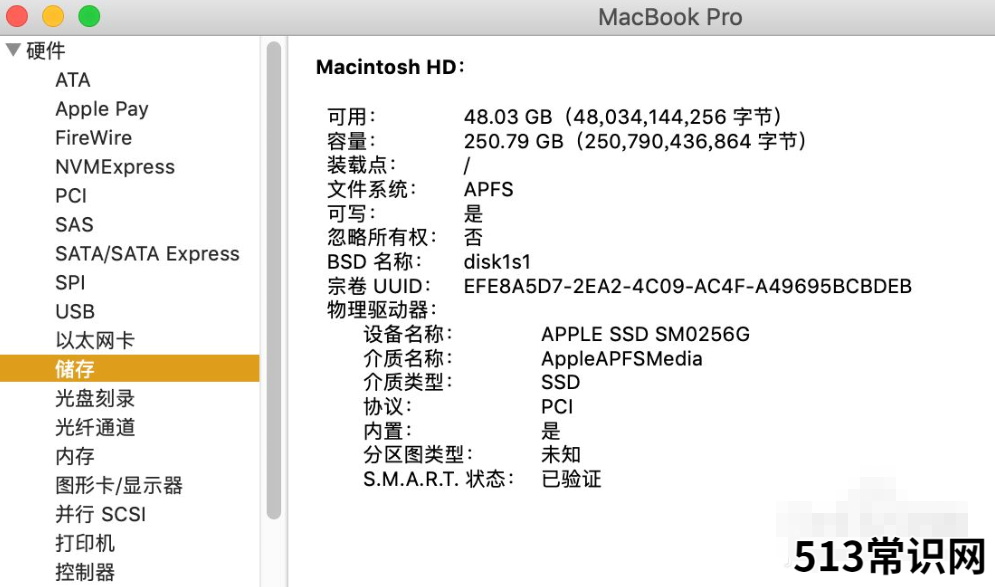The image size is (995, 587).
Task: Collapse the 硬件 hardware category
Action: pos(13,50)
